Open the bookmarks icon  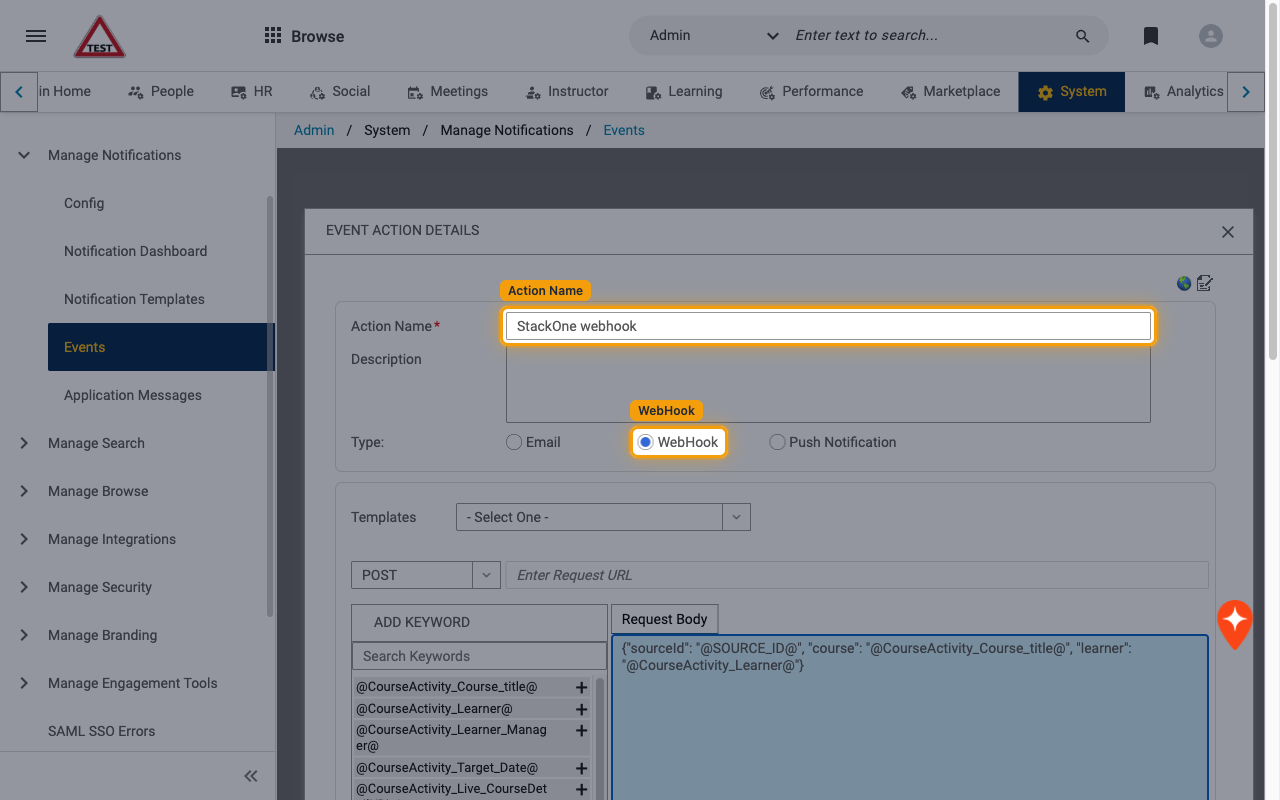[1151, 36]
